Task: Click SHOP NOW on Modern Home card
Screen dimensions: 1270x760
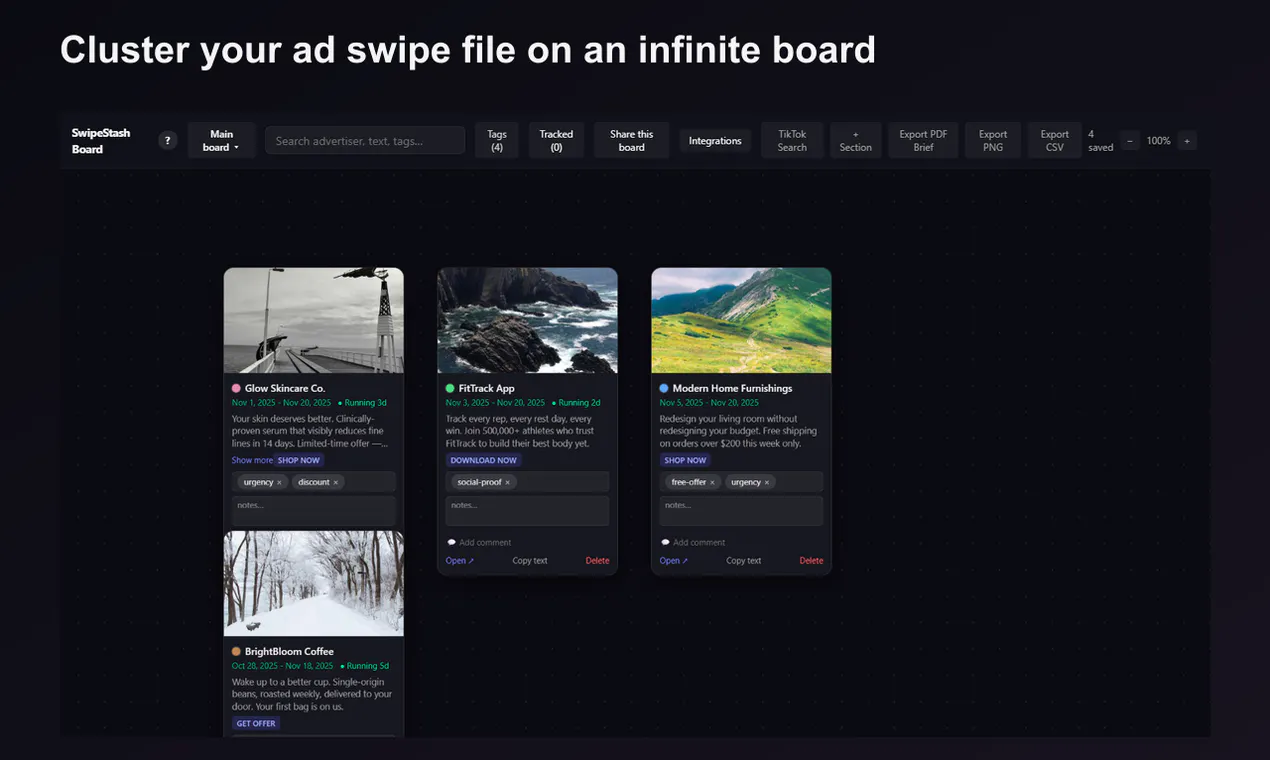Action: pos(685,460)
